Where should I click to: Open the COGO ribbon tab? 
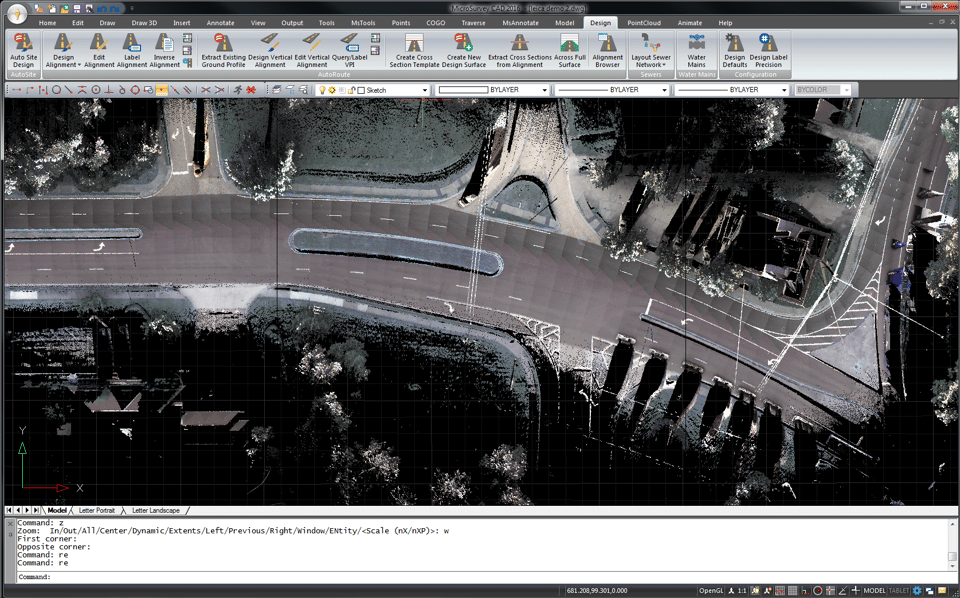(435, 22)
